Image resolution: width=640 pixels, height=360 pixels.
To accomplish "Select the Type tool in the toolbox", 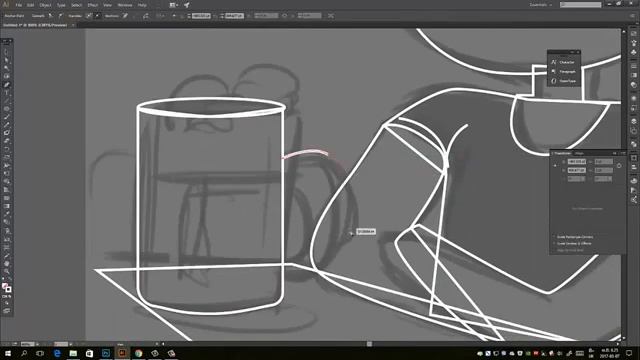I will [x=7, y=93].
